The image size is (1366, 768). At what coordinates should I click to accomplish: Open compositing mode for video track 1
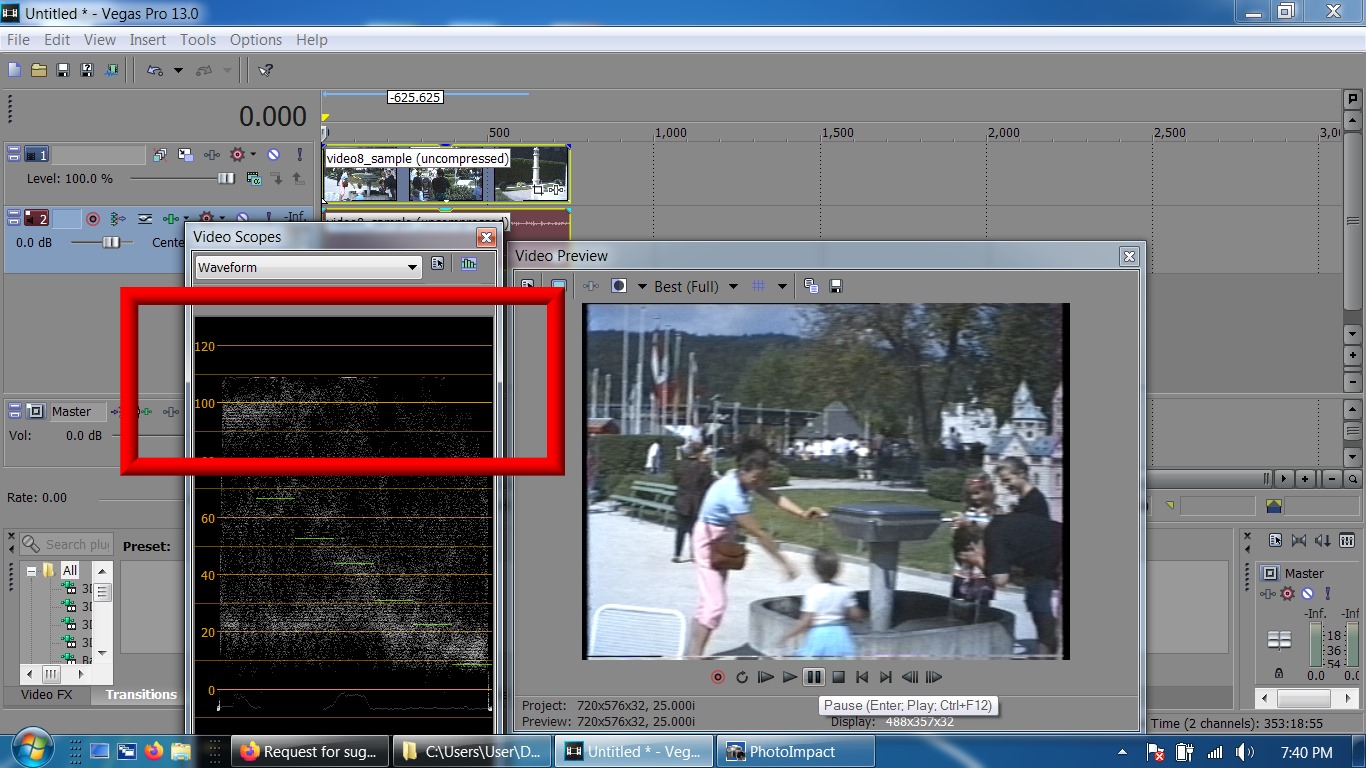(x=254, y=179)
